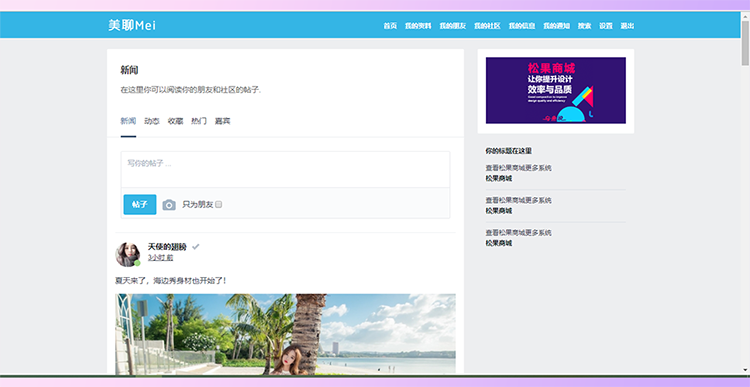Tick the 只为朋友 checkbox

coord(219,204)
